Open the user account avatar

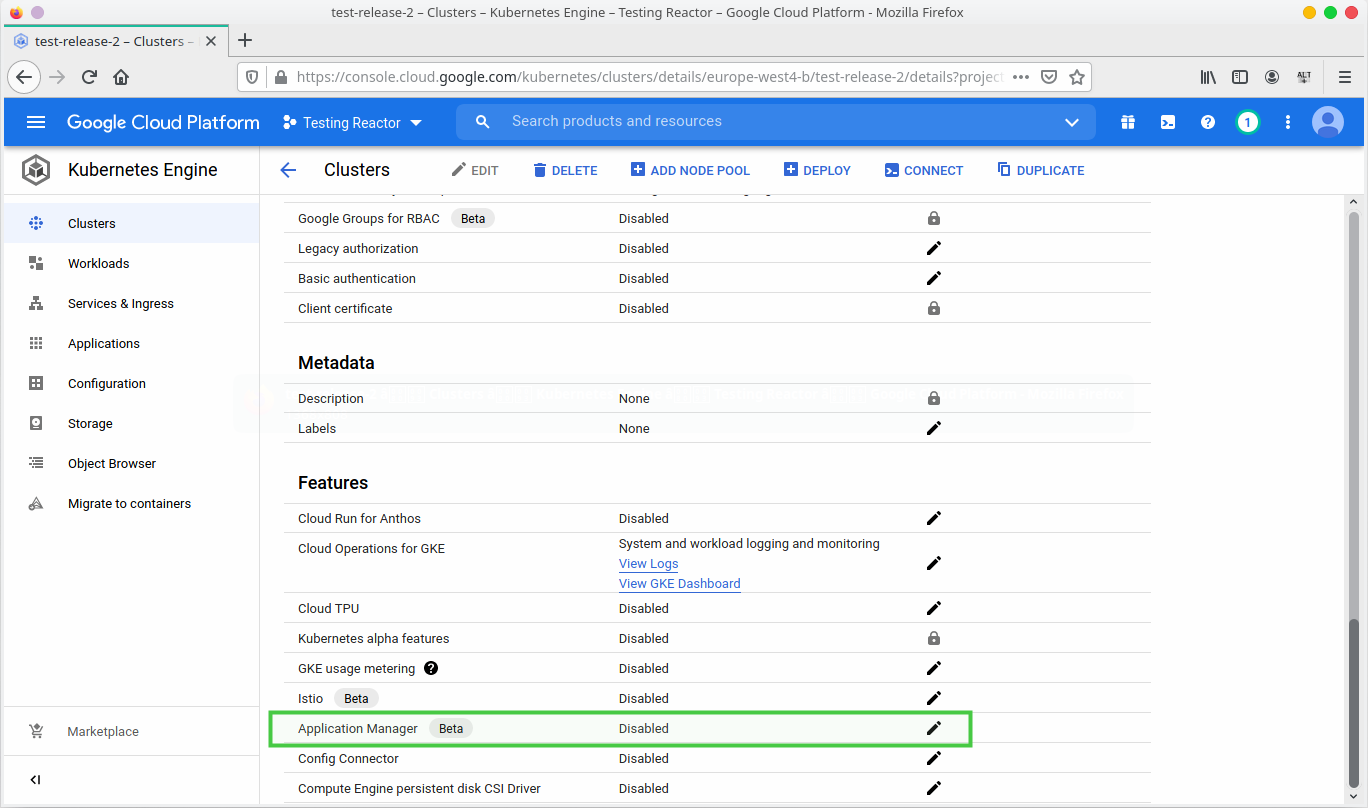[1328, 122]
